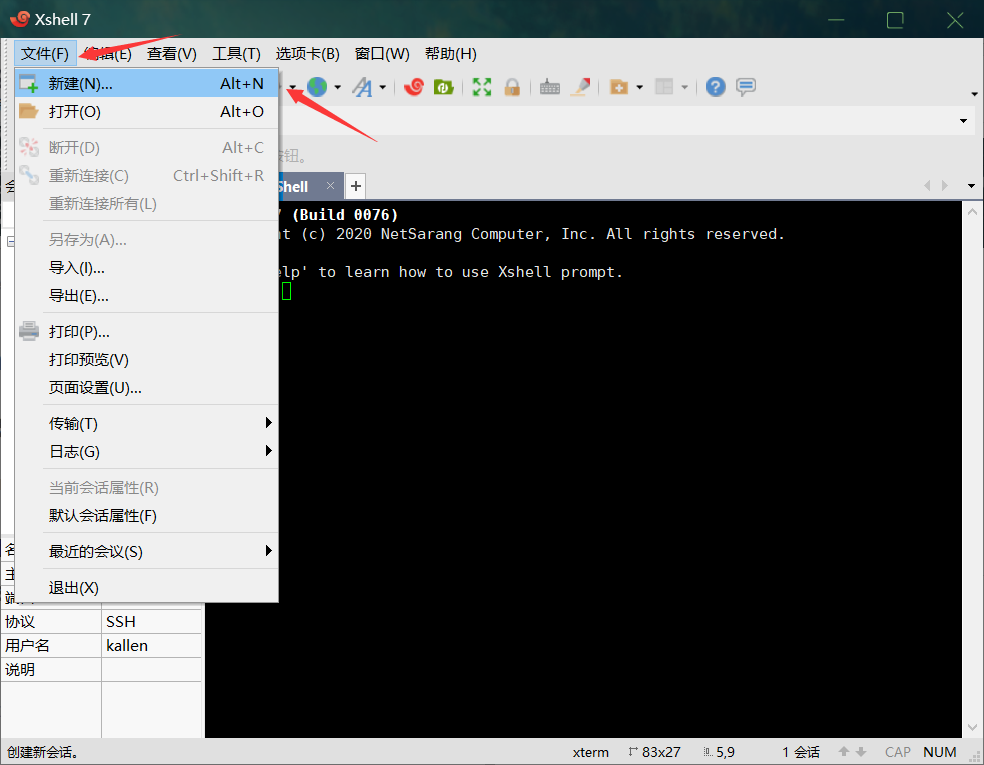Image resolution: width=984 pixels, height=765 pixels.
Task: Open the 文件(F) menu
Action: (x=45, y=53)
